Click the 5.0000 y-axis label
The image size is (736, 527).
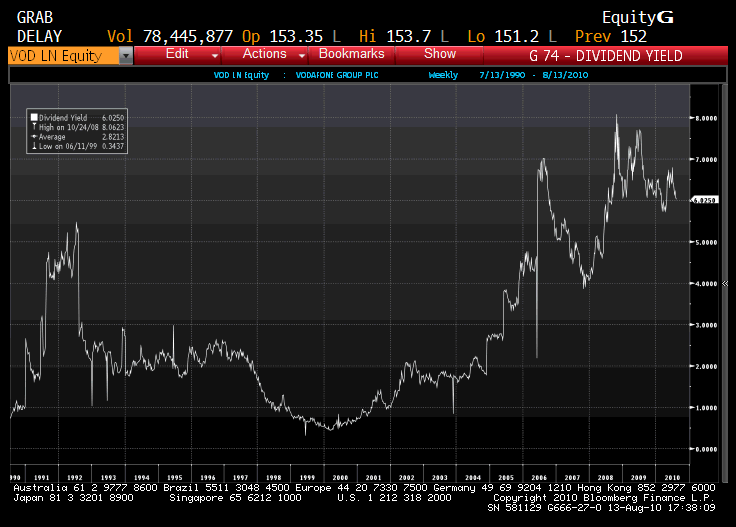point(706,242)
